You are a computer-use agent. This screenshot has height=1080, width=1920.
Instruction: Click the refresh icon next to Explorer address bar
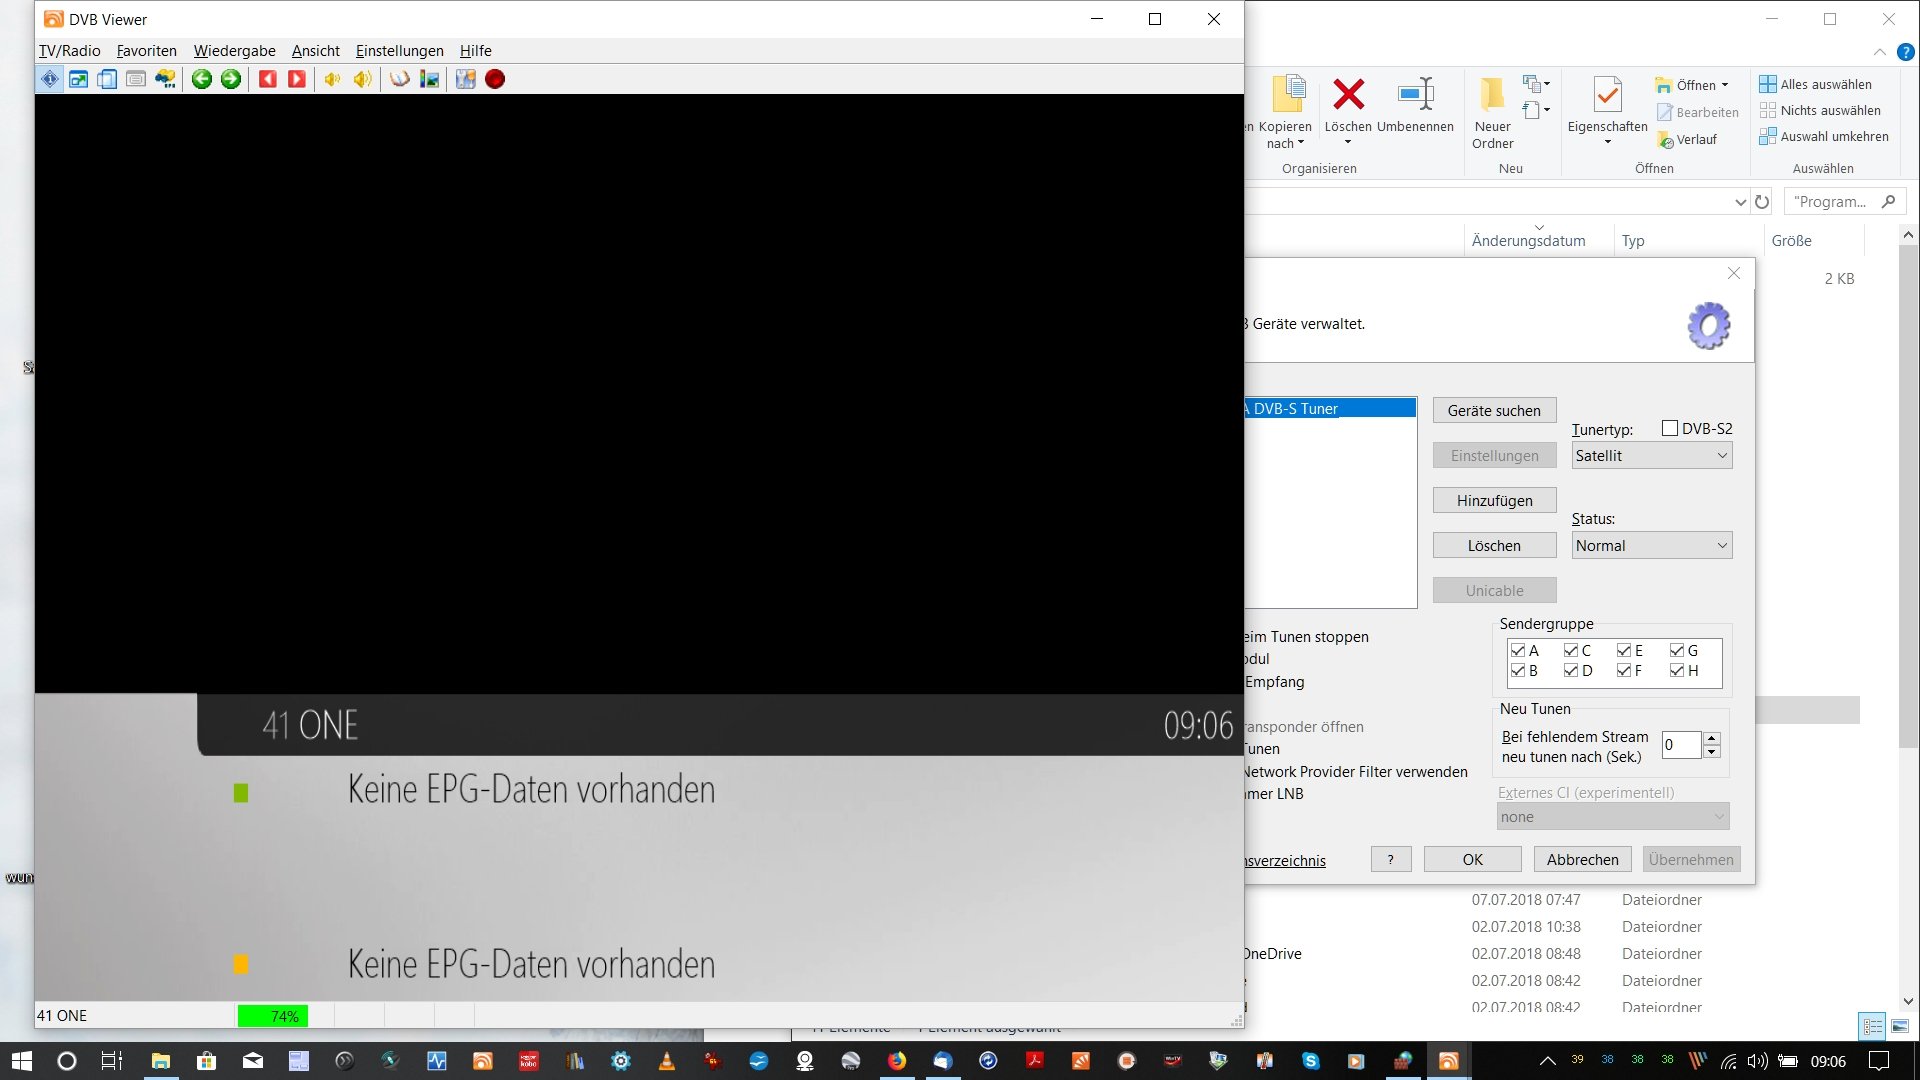pos(1762,202)
